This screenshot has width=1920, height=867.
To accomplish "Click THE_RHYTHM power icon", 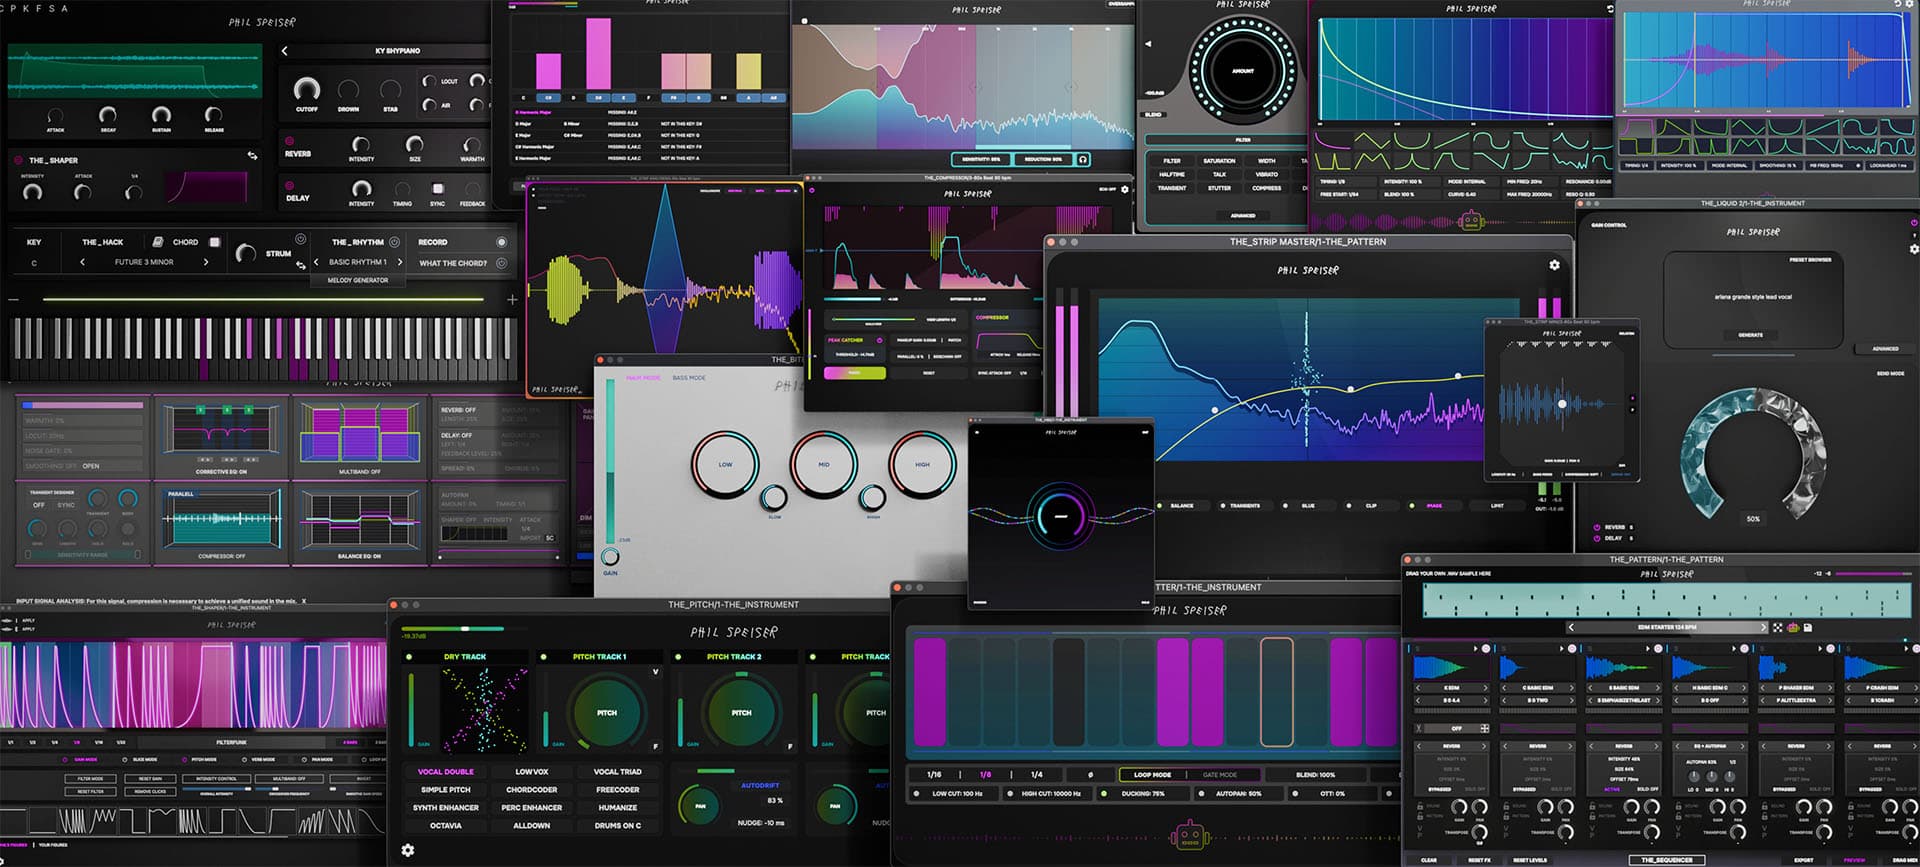I will 394,242.
